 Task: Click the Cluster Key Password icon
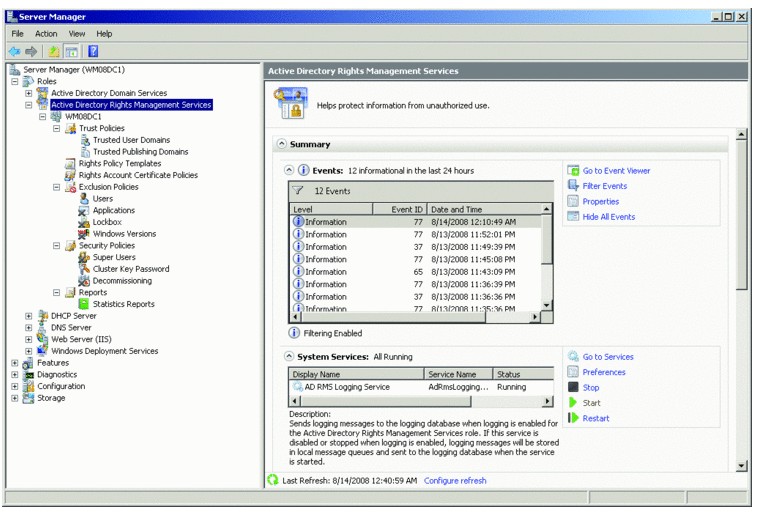coord(84,269)
